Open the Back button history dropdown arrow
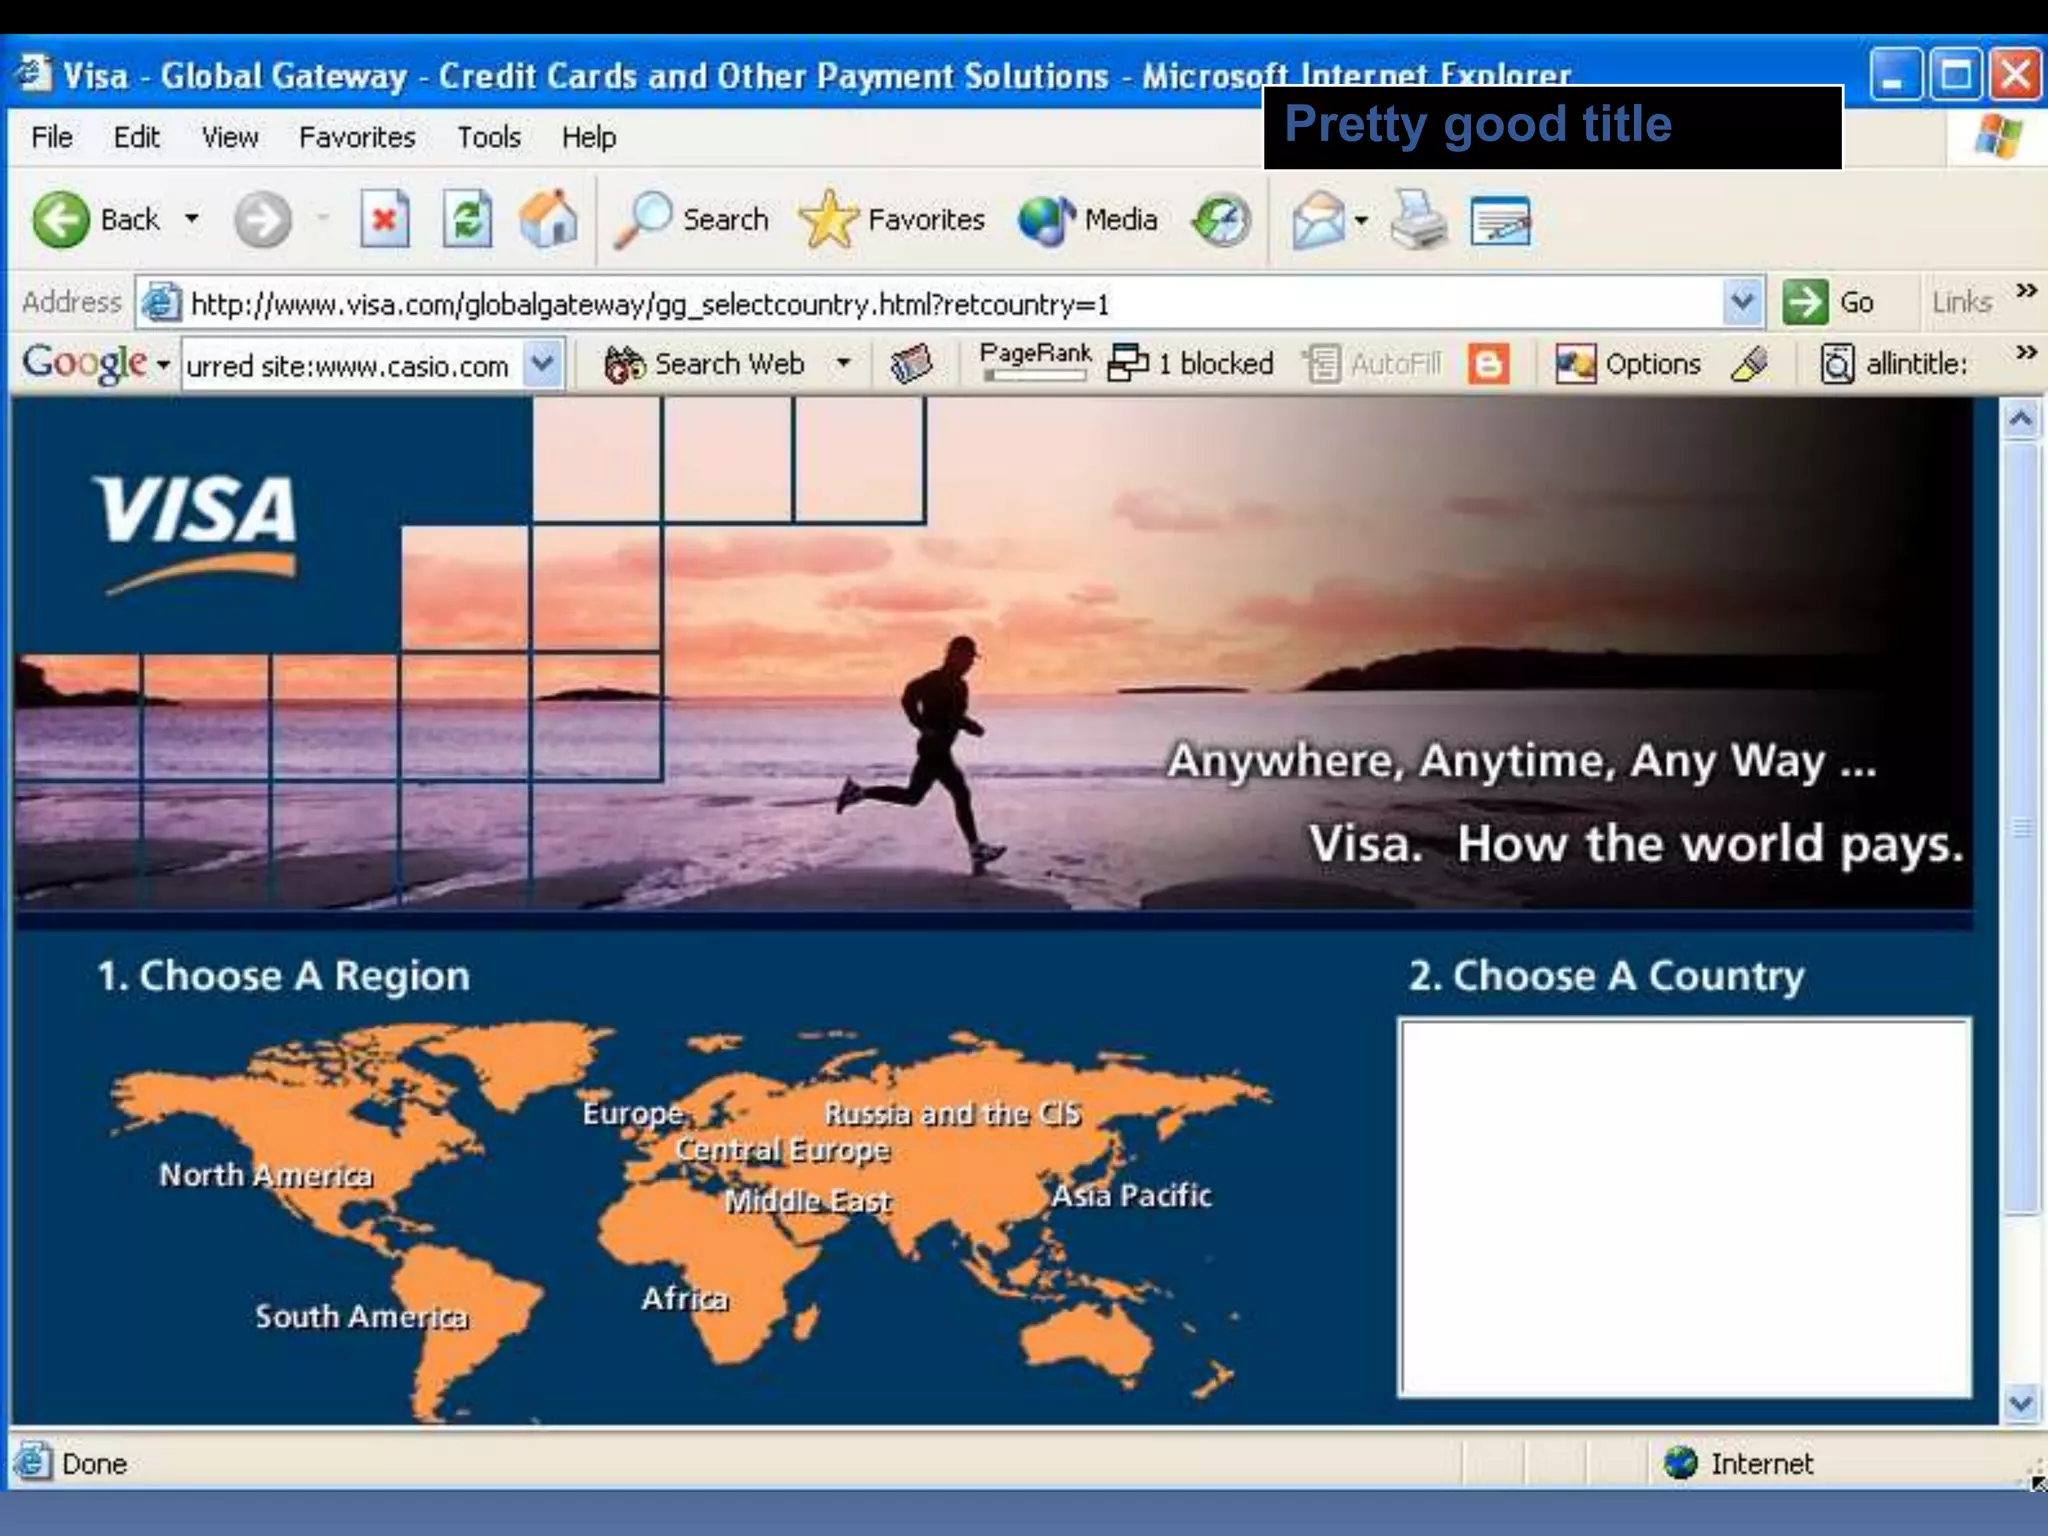The image size is (2048, 1536). click(192, 218)
